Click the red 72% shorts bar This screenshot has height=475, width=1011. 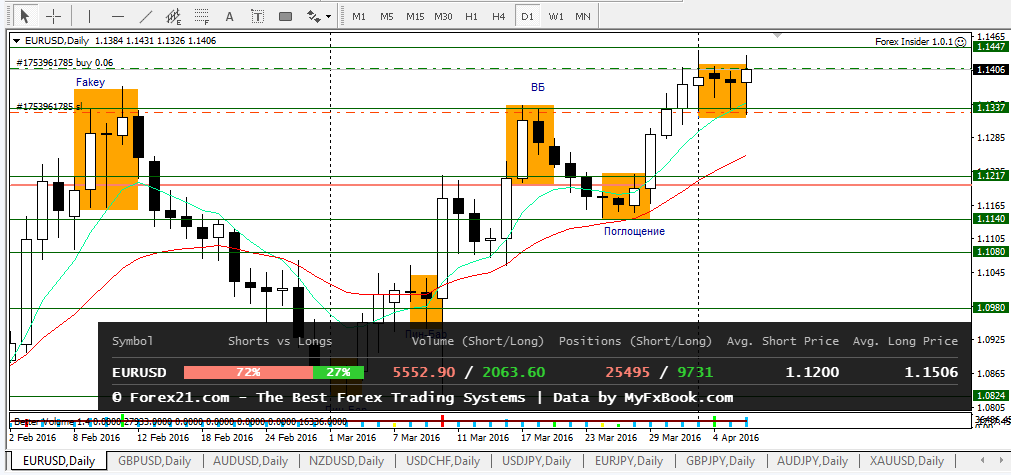[248, 373]
